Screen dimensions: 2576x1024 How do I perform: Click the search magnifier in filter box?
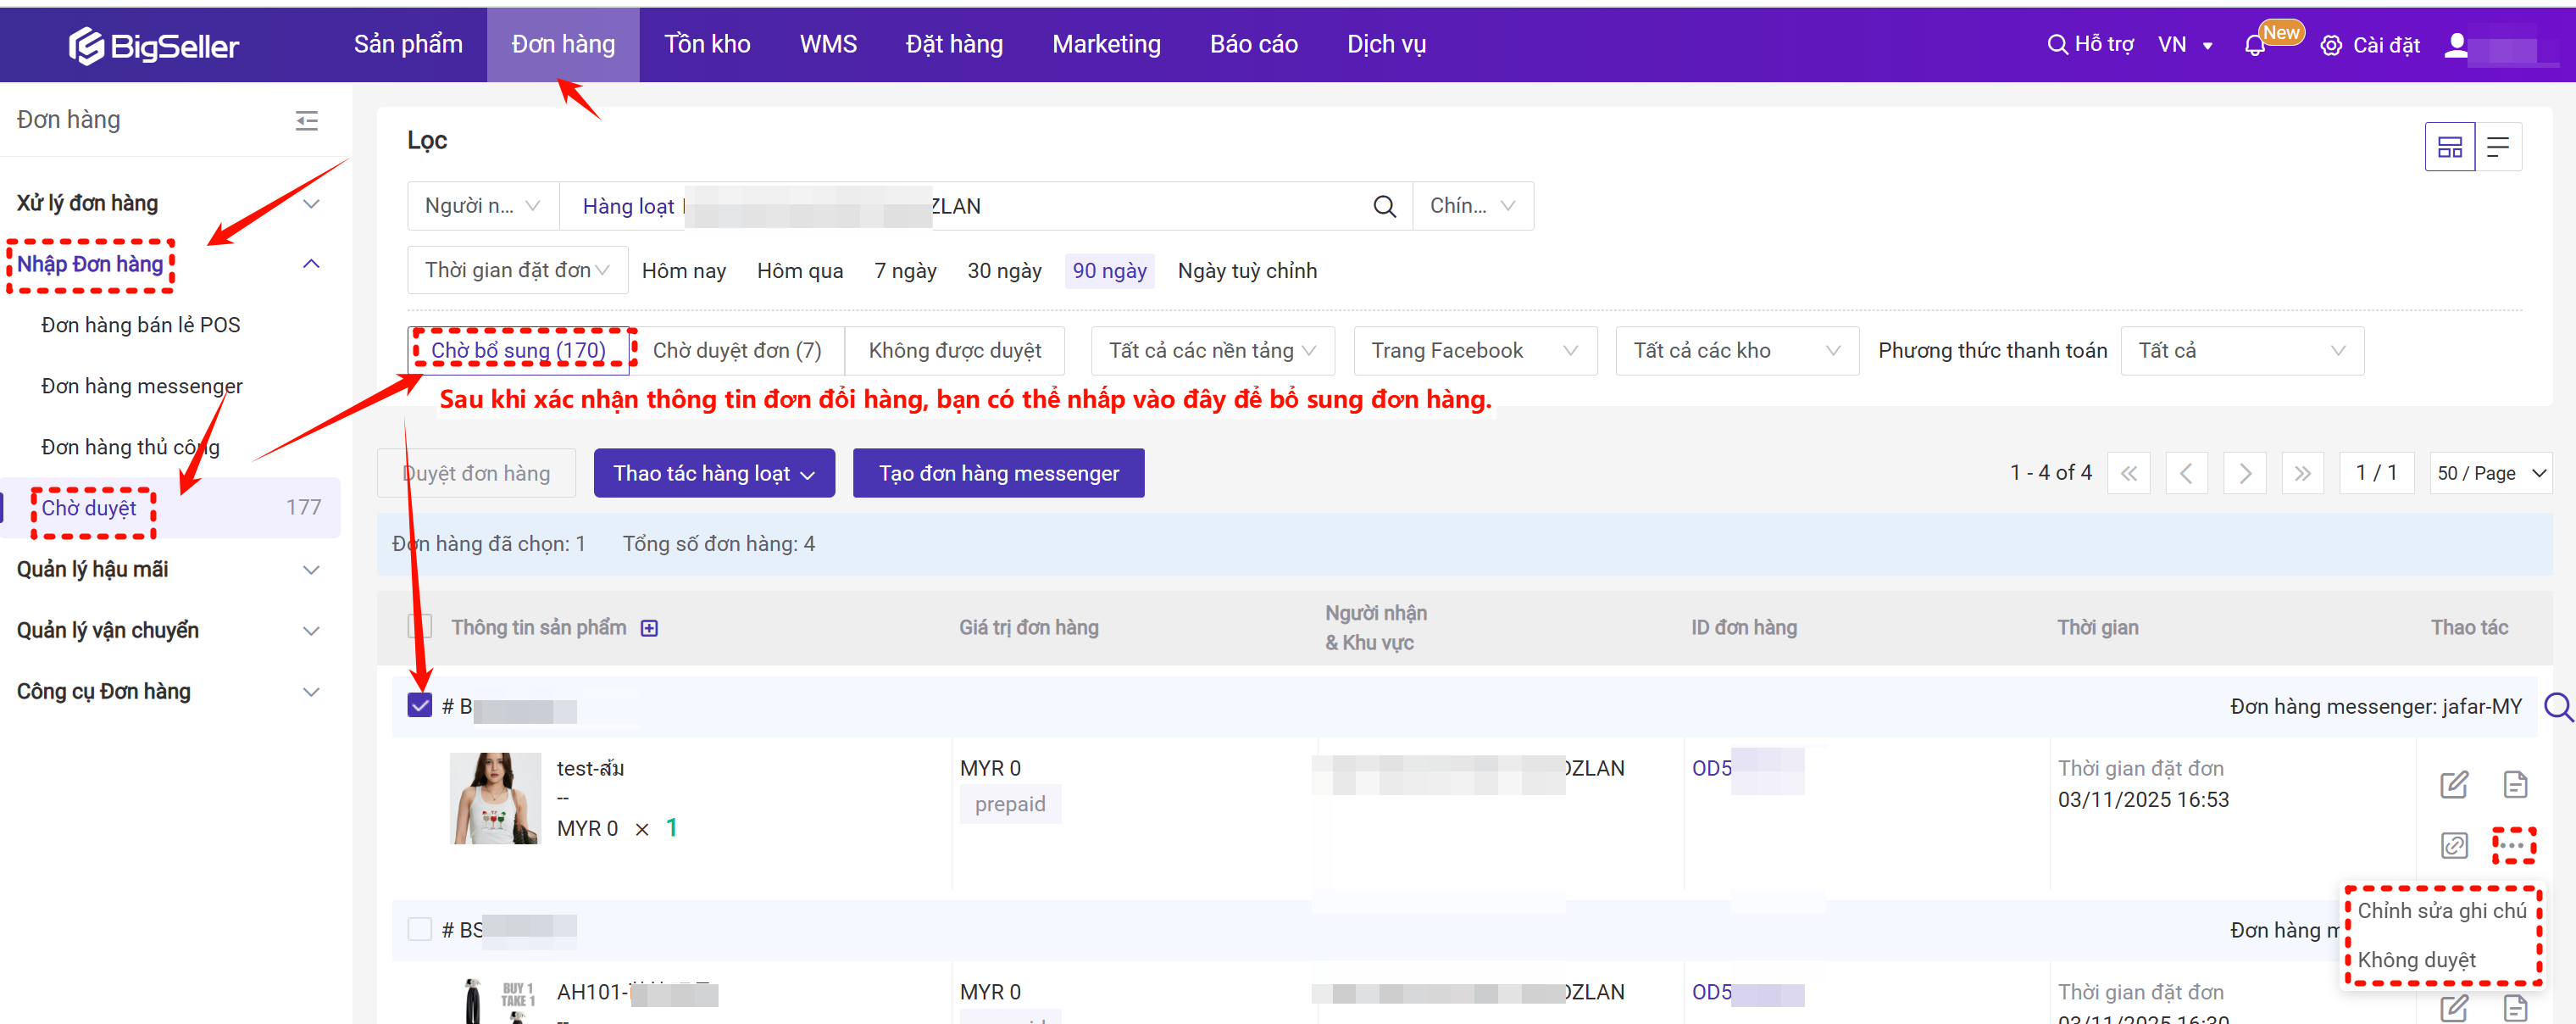1384,207
